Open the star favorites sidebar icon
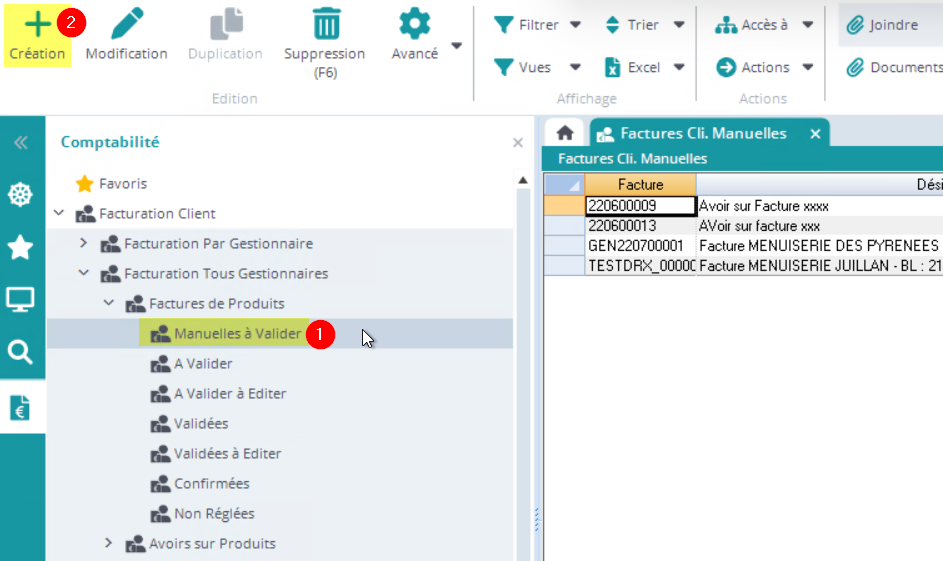Image resolution: width=943 pixels, height=561 pixels. (x=20, y=247)
